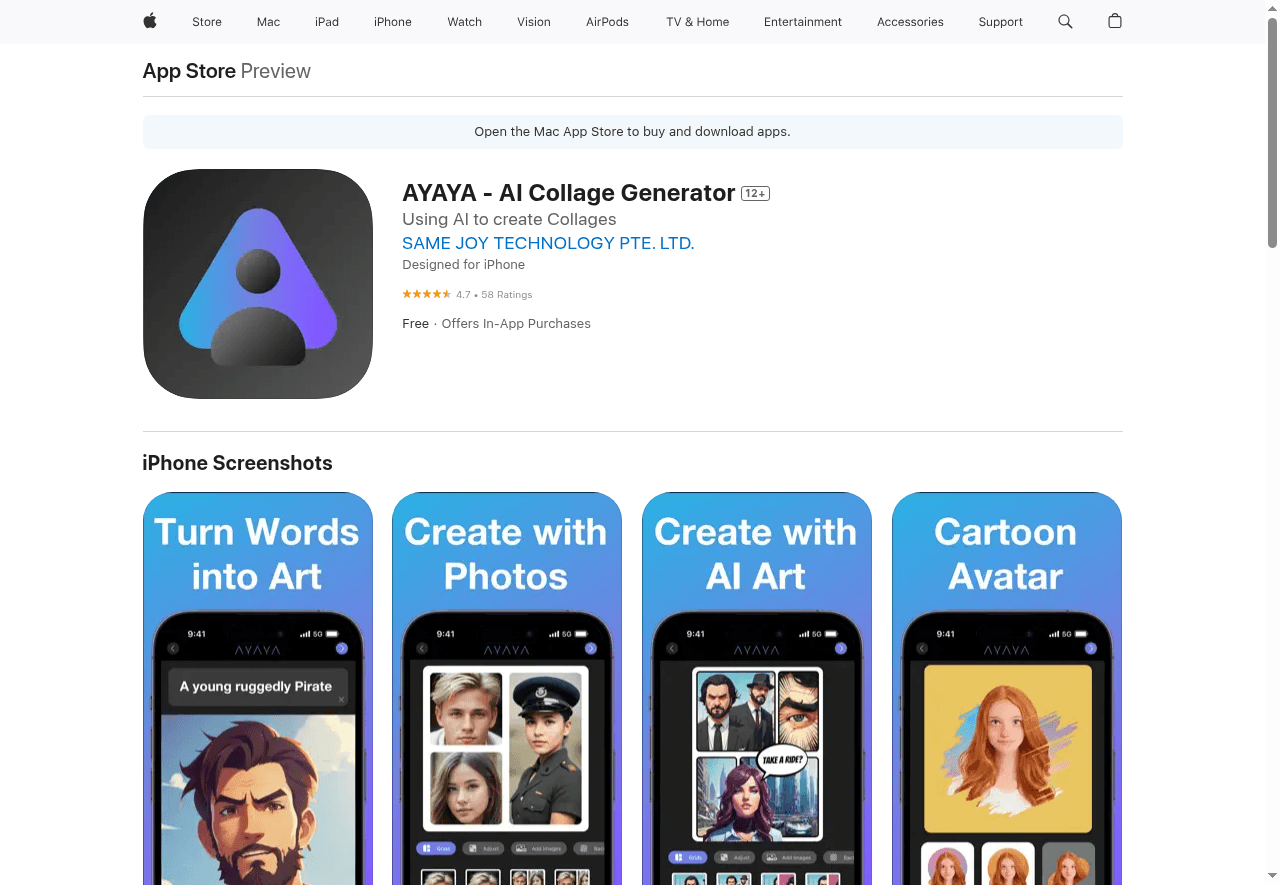Open the iPhone menu item

[x=392, y=21]
